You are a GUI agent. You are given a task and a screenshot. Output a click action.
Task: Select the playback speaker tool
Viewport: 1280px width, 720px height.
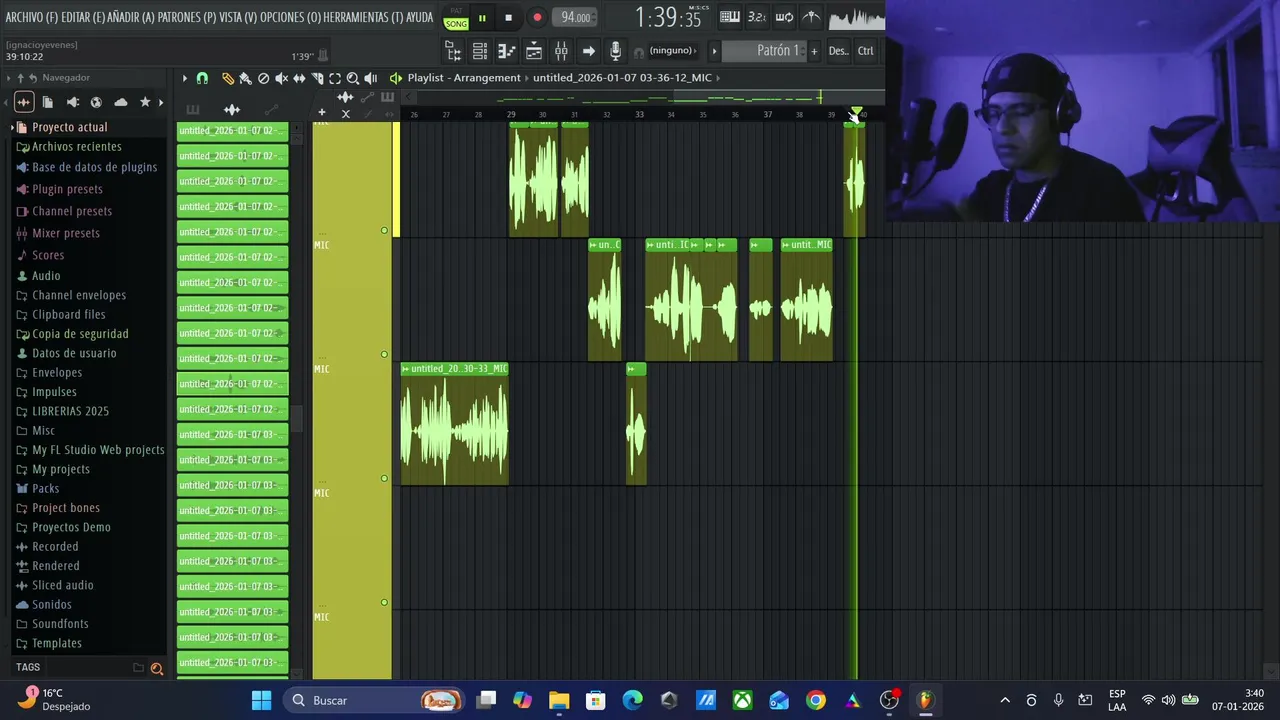coord(371,78)
